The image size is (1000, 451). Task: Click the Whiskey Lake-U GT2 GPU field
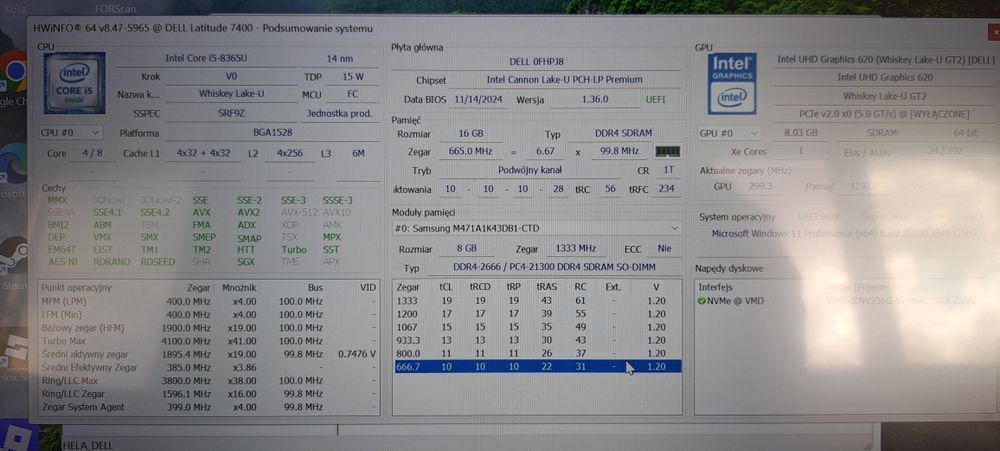pyautogui.click(x=885, y=96)
